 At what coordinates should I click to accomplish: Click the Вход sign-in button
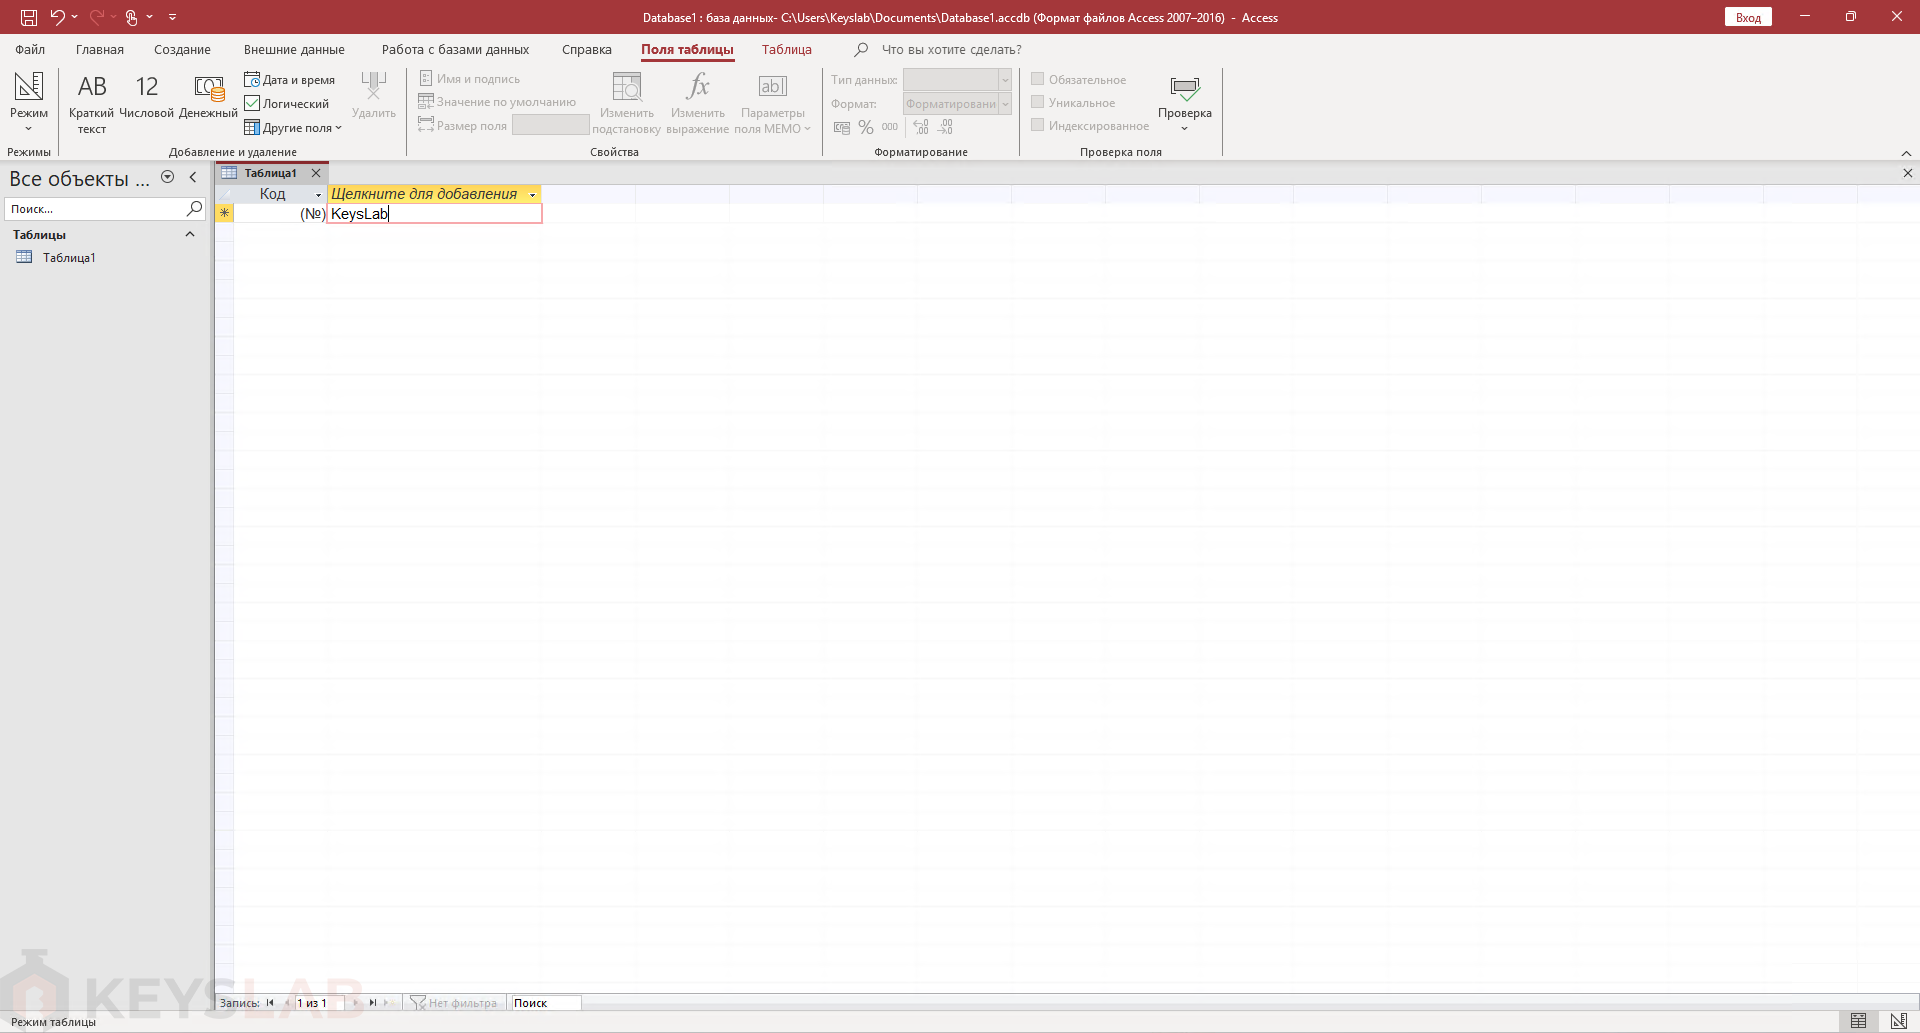[x=1748, y=17]
